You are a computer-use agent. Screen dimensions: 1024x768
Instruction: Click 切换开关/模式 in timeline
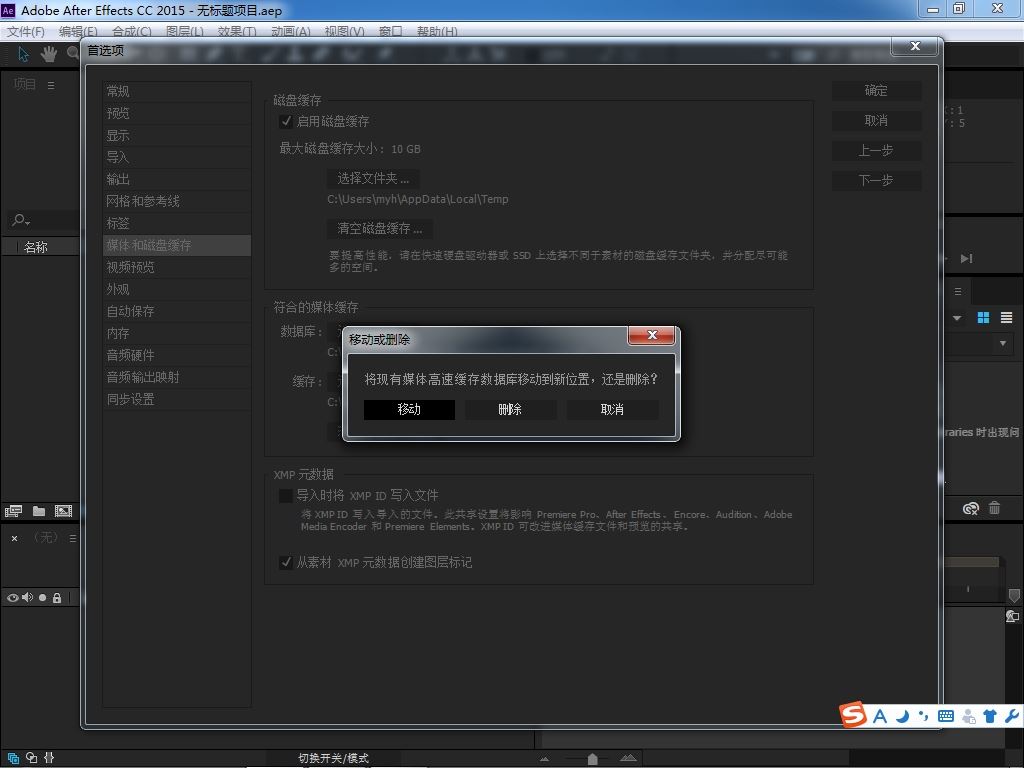(x=334, y=758)
